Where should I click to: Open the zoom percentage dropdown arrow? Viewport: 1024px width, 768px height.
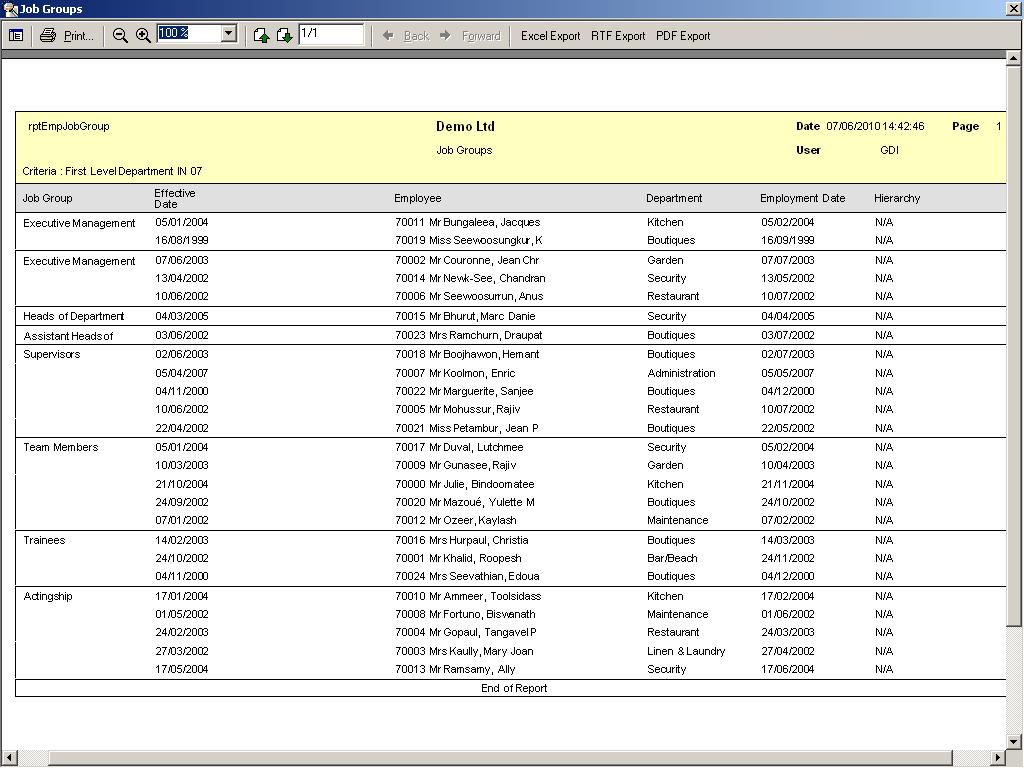(228, 34)
